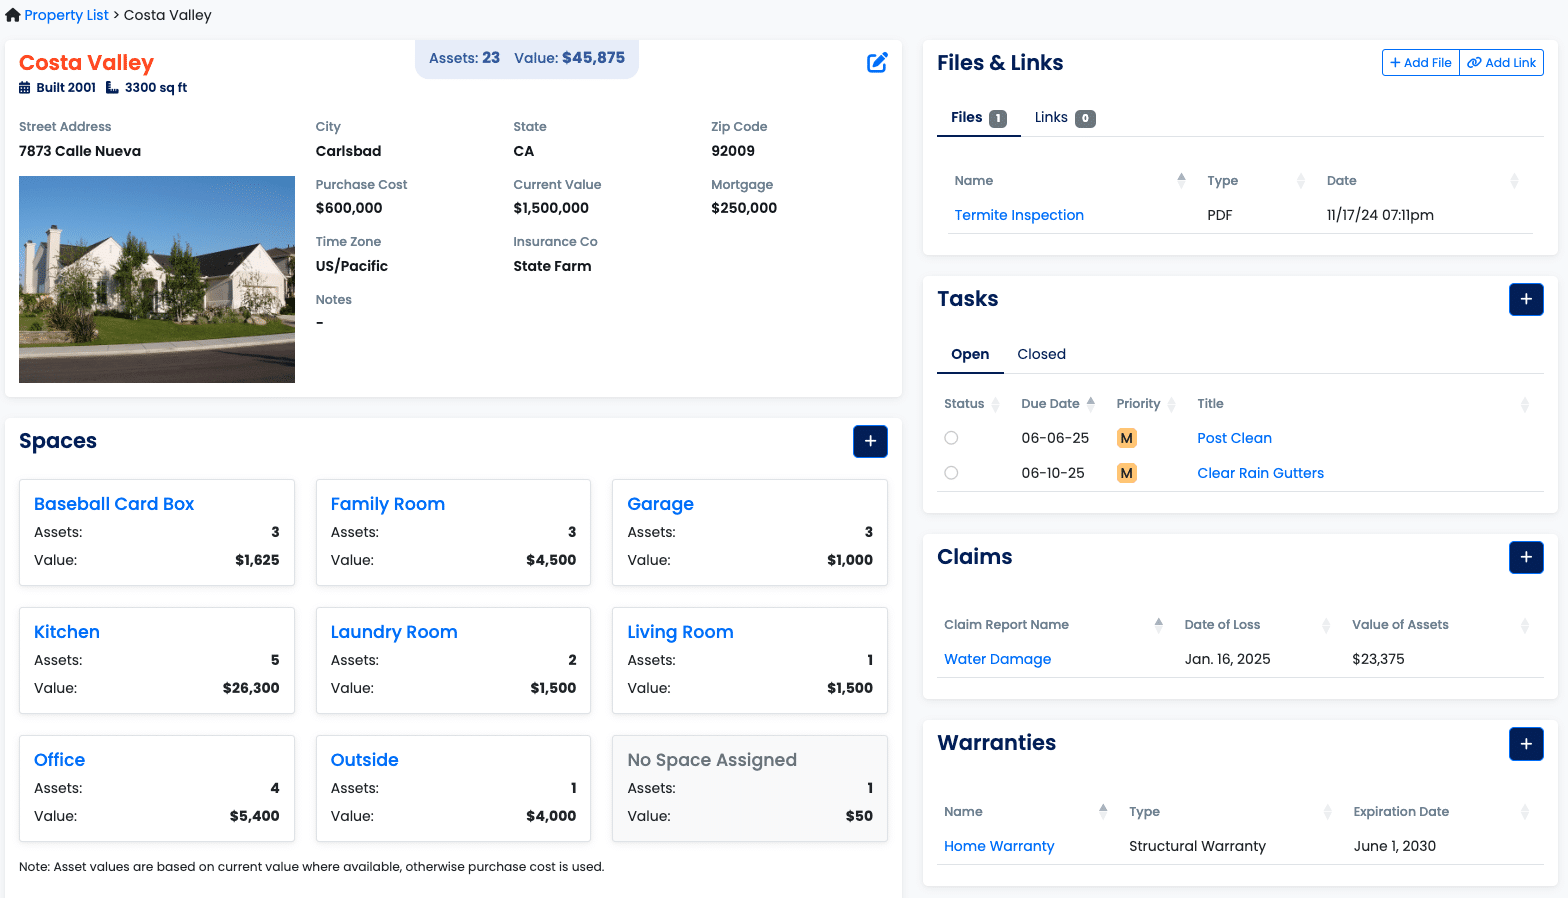This screenshot has width=1568, height=898.
Task: Sort tasks by Due Date column
Action: pos(1058,404)
